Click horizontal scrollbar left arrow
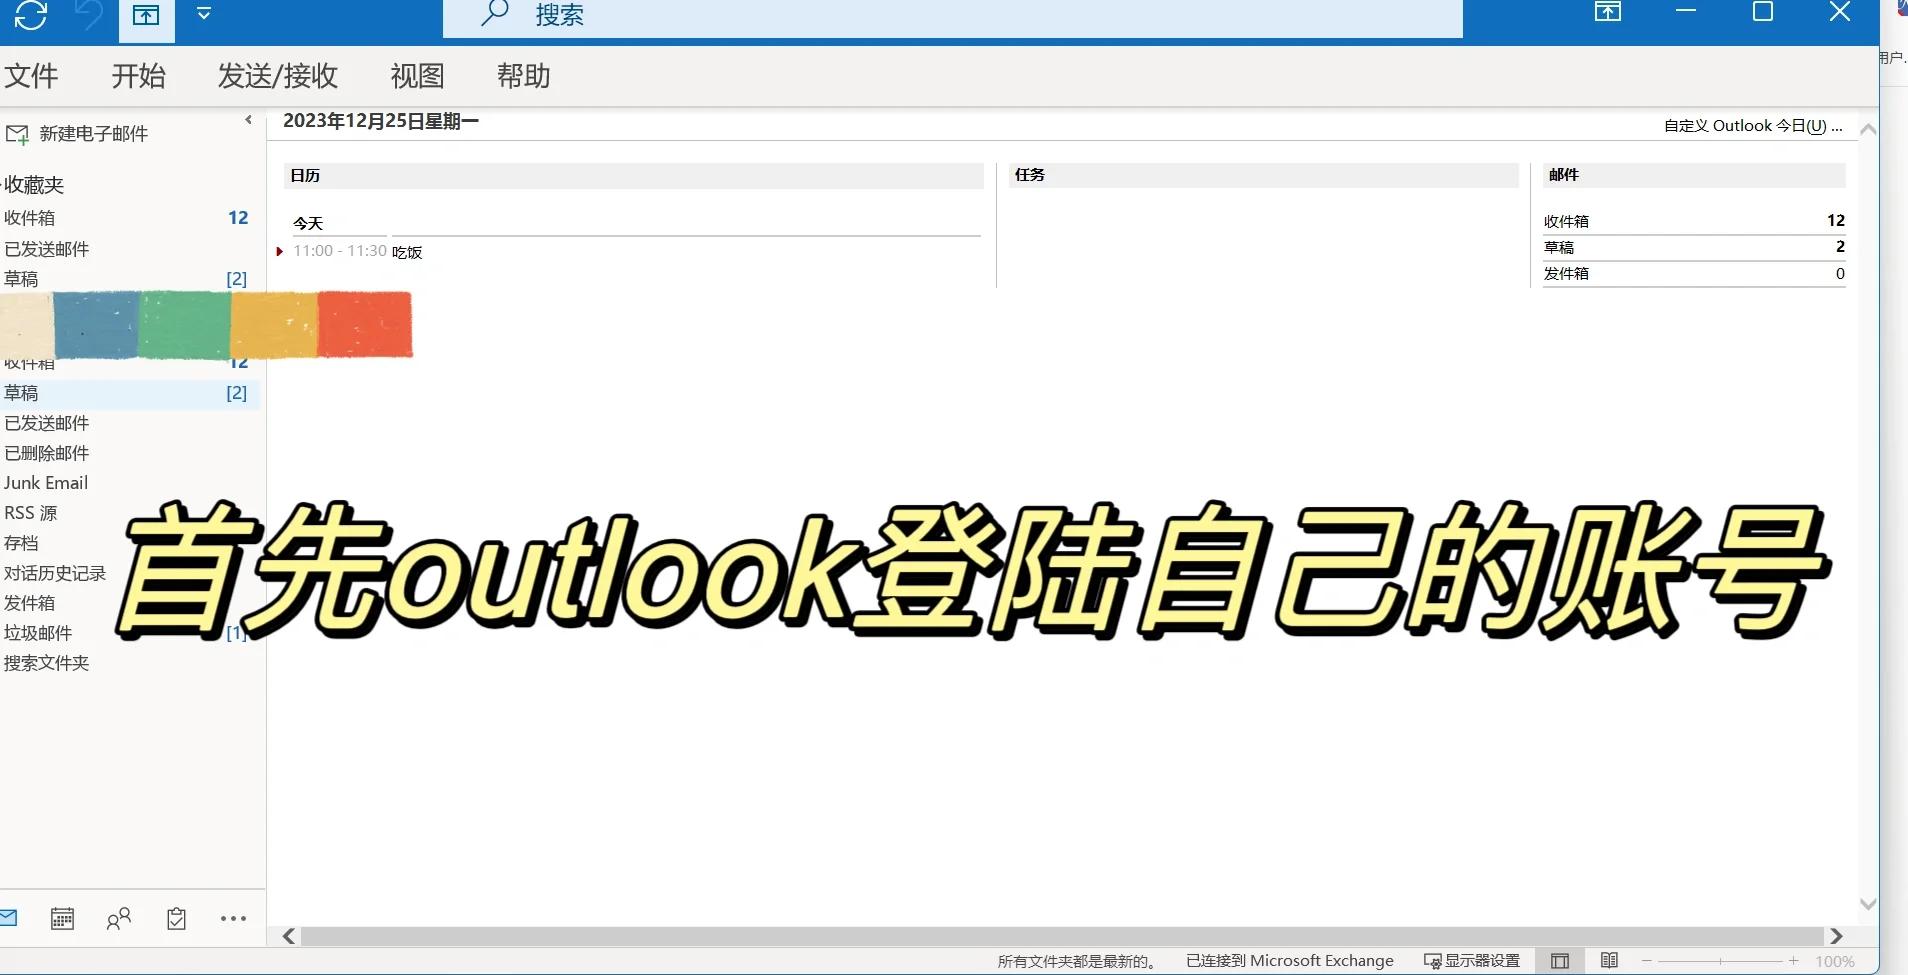 point(289,936)
